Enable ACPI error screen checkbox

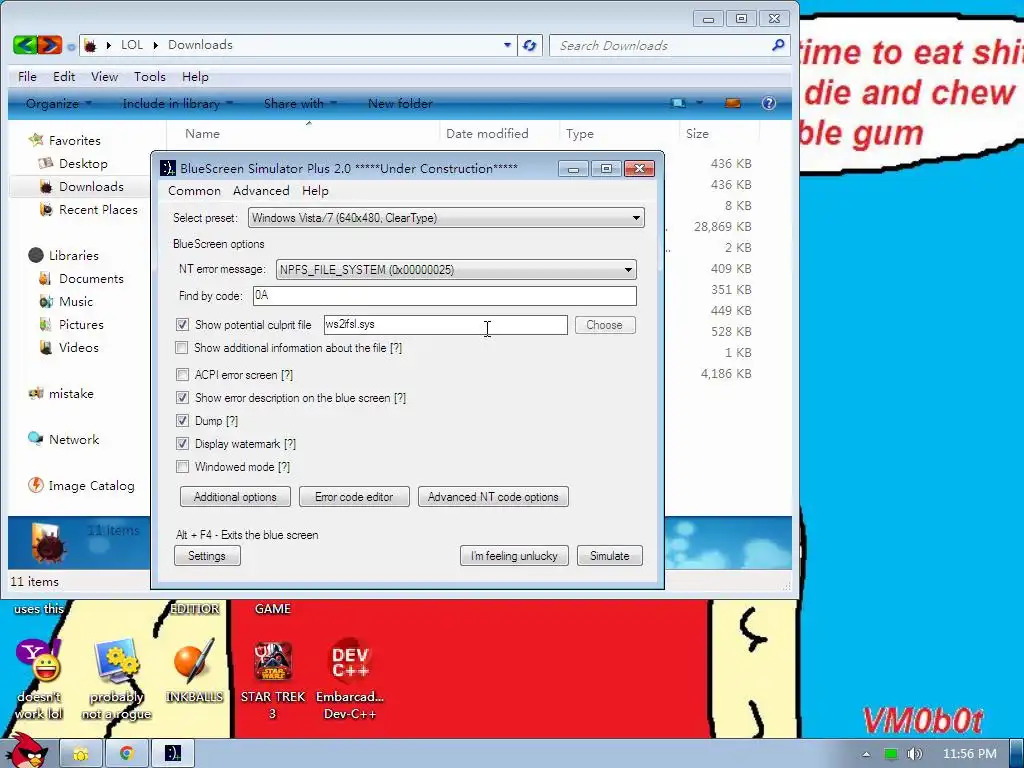[182, 375]
